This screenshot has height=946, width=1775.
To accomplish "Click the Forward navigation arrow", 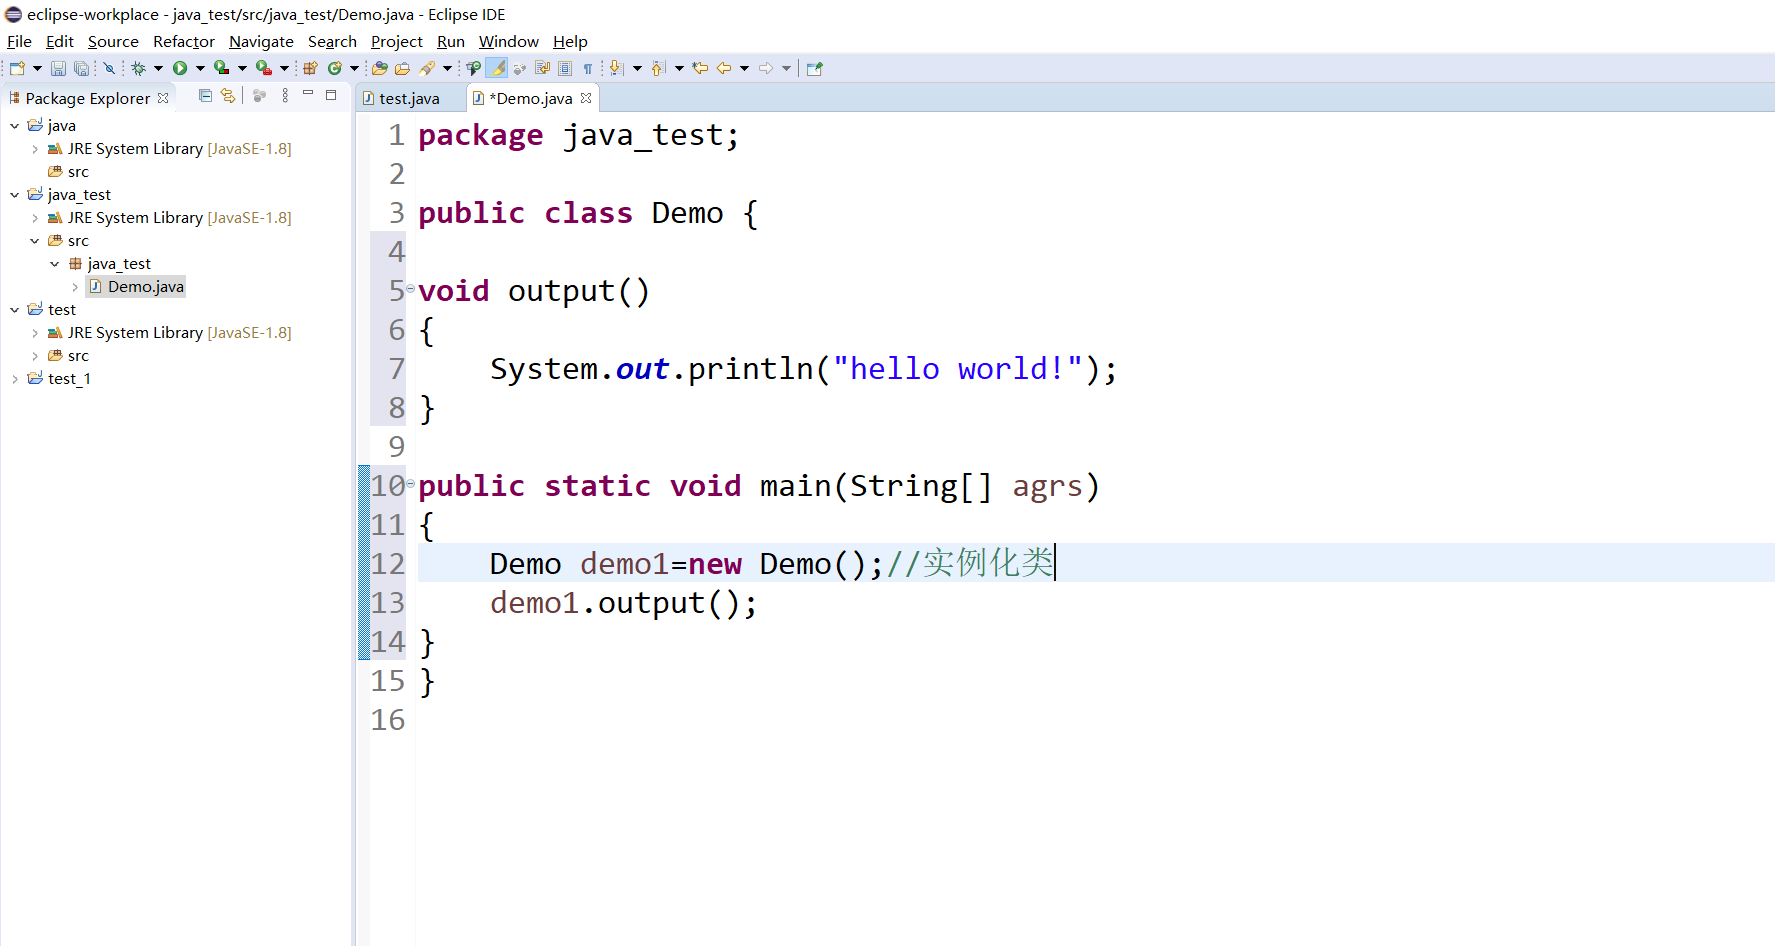I will (x=765, y=68).
